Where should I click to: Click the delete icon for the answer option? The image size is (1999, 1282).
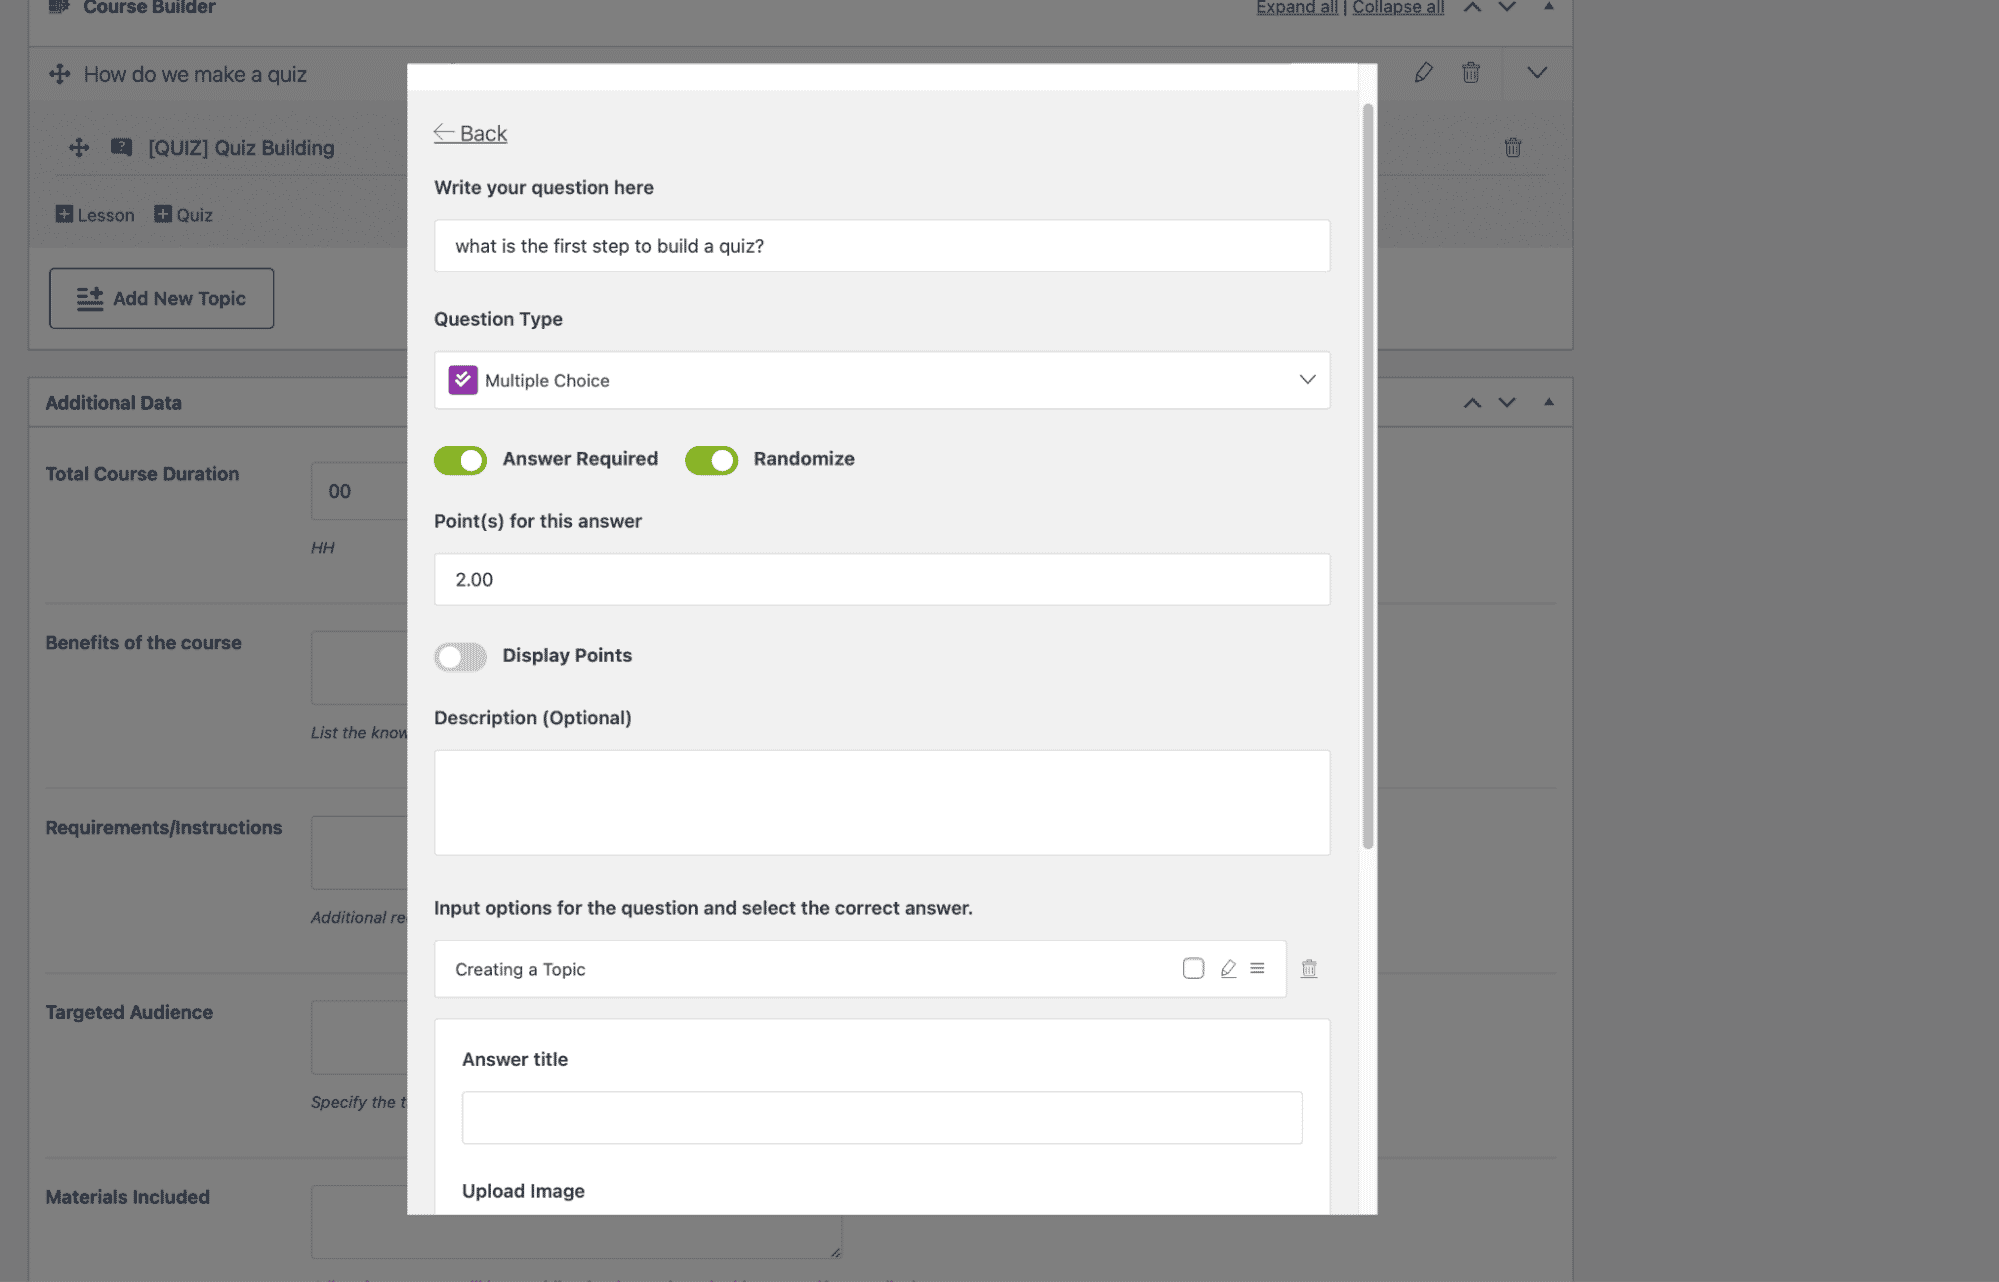tap(1308, 967)
